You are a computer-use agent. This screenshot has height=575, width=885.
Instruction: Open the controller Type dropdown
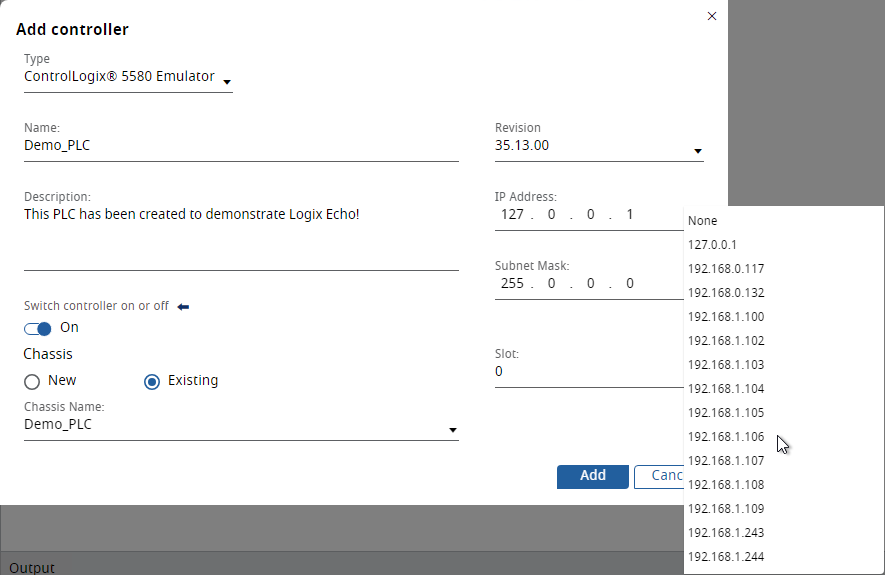pyautogui.click(x=128, y=77)
